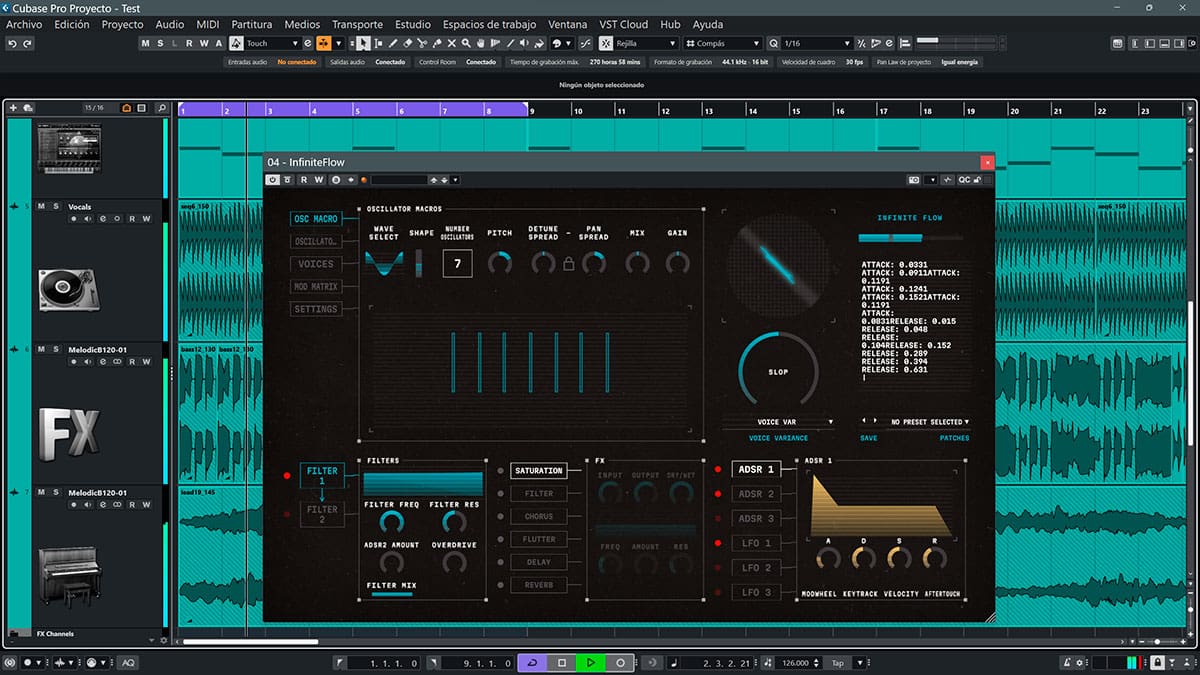Select the Draw pencil tool
The width and height of the screenshot is (1200, 675).
[393, 43]
